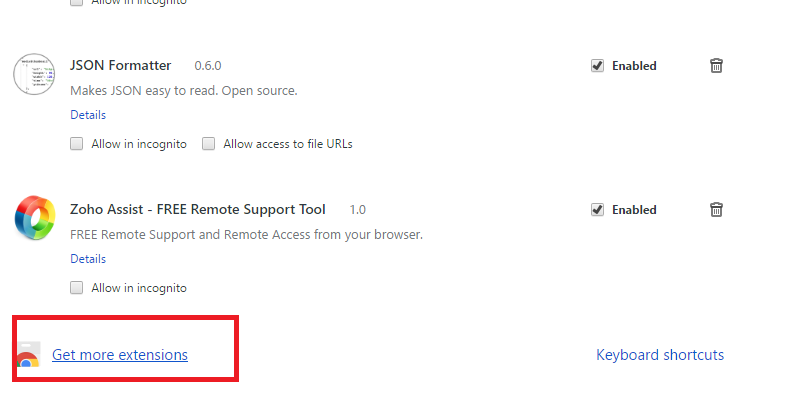Screen dimensions: 792x402
Task: Click the JSON Formatter title text
Action: [120, 66]
